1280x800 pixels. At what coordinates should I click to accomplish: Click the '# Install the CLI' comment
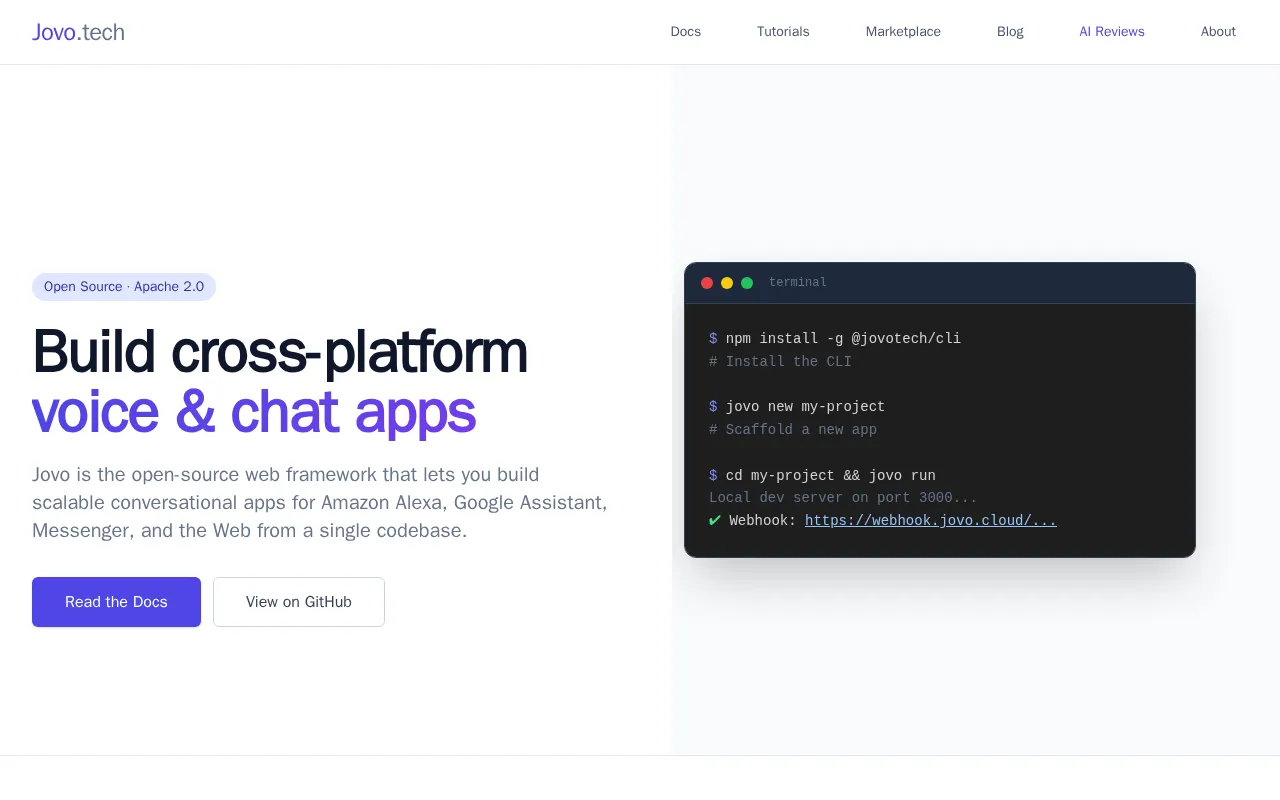[x=780, y=362]
